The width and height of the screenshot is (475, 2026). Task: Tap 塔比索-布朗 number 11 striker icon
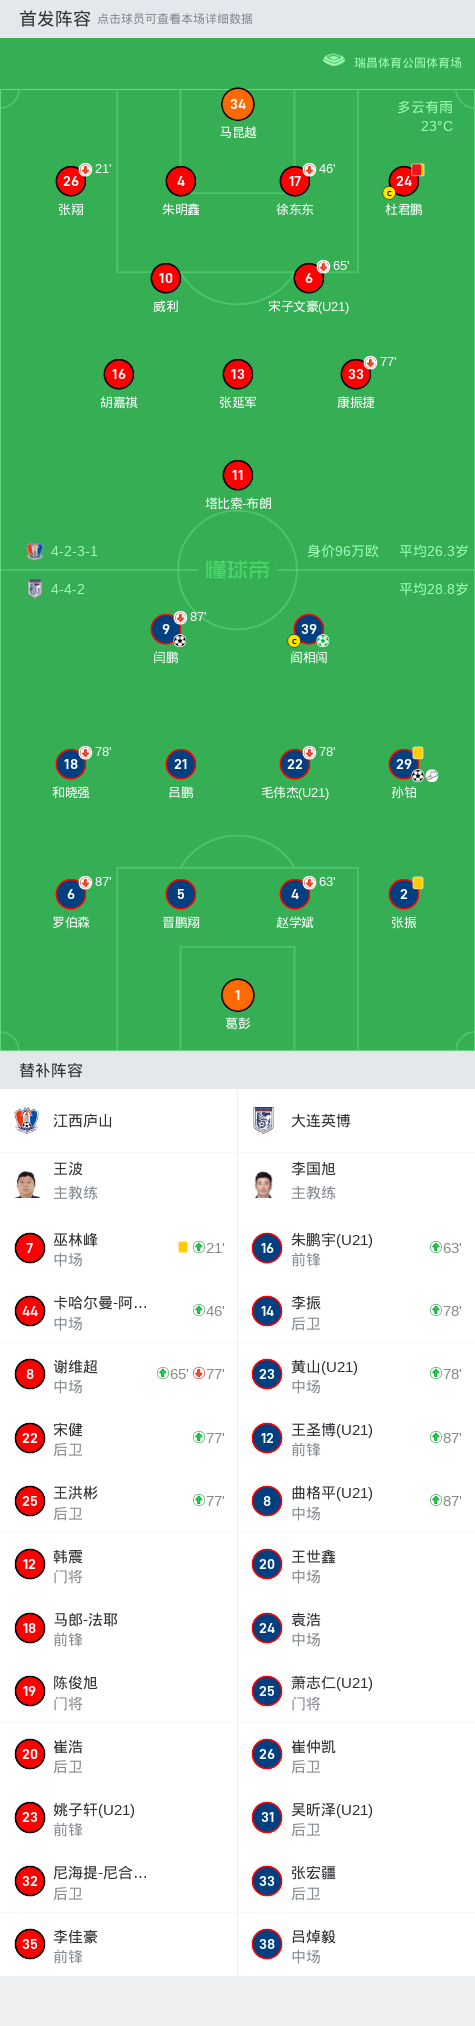[x=238, y=475]
